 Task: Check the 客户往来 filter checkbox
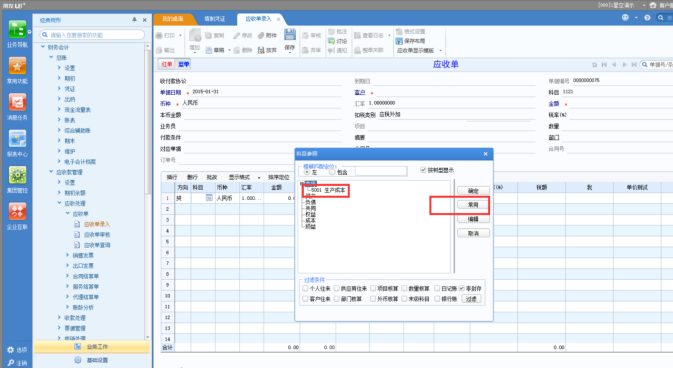[305, 299]
